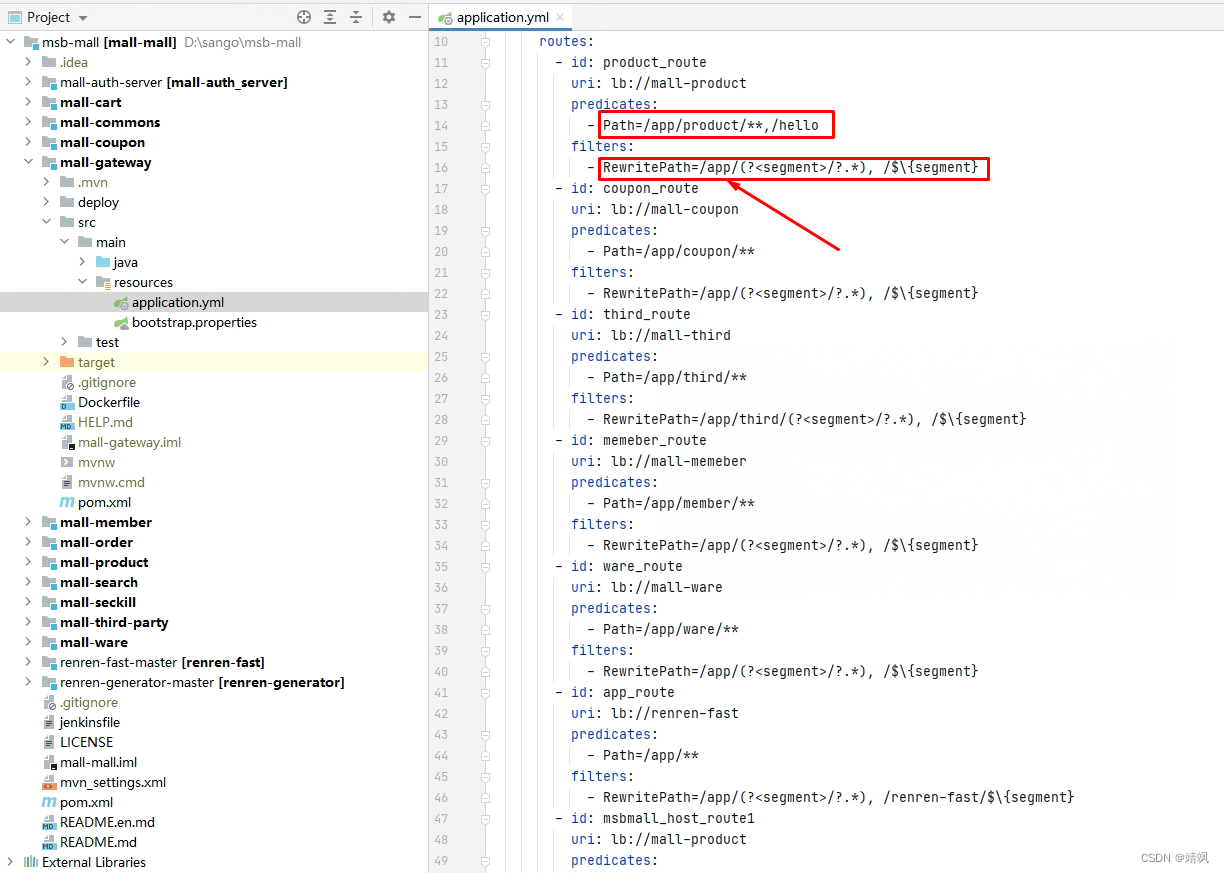Click the fold marker at line 35

tap(485, 566)
